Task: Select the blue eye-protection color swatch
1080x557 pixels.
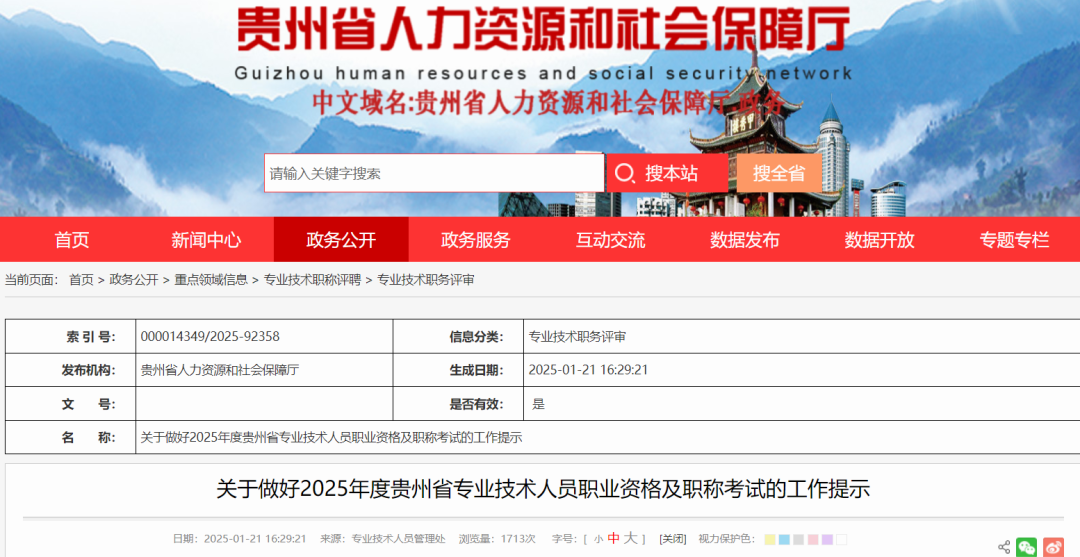Action: (x=785, y=540)
